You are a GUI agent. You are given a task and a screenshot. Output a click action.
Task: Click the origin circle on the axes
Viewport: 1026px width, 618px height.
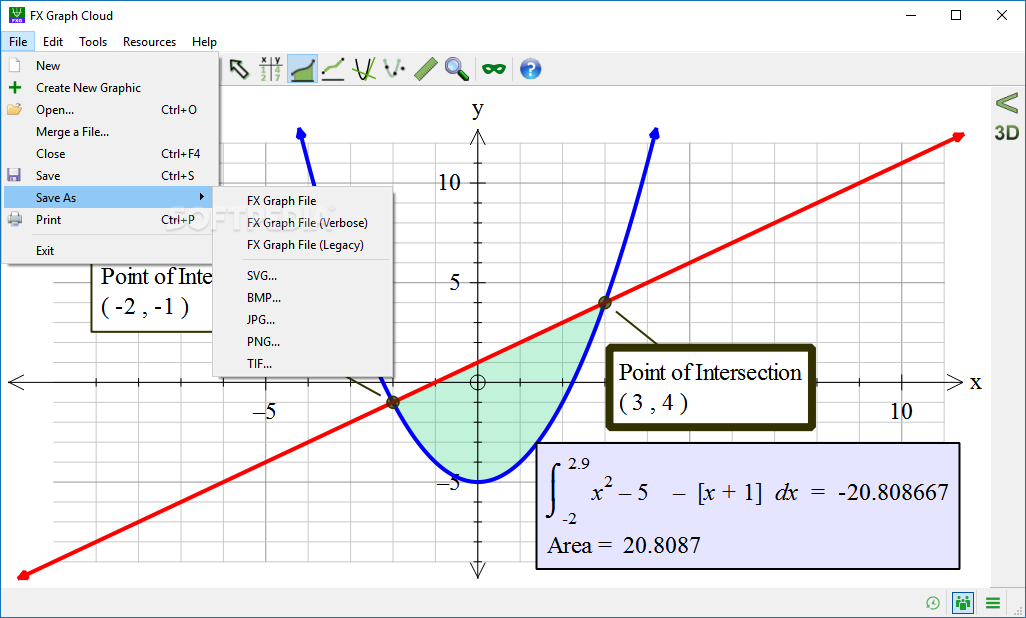(478, 382)
